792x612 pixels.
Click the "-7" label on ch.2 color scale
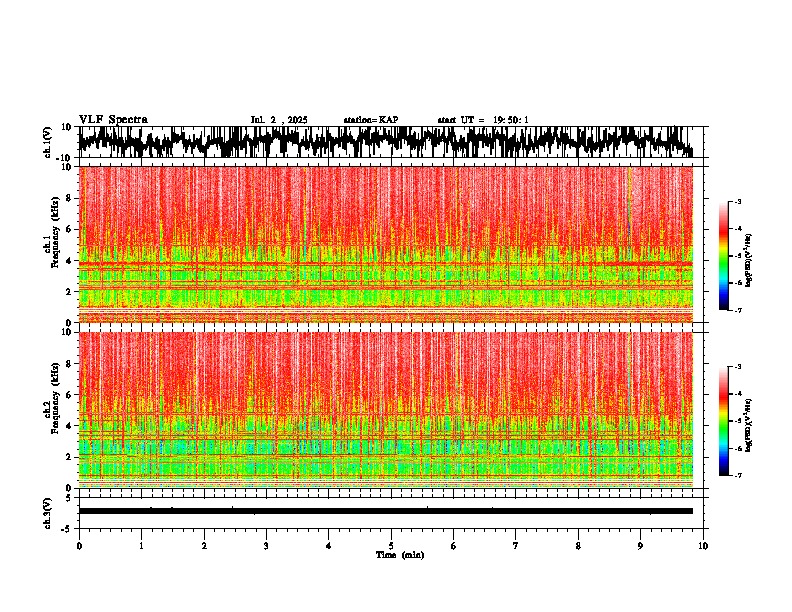point(738,475)
